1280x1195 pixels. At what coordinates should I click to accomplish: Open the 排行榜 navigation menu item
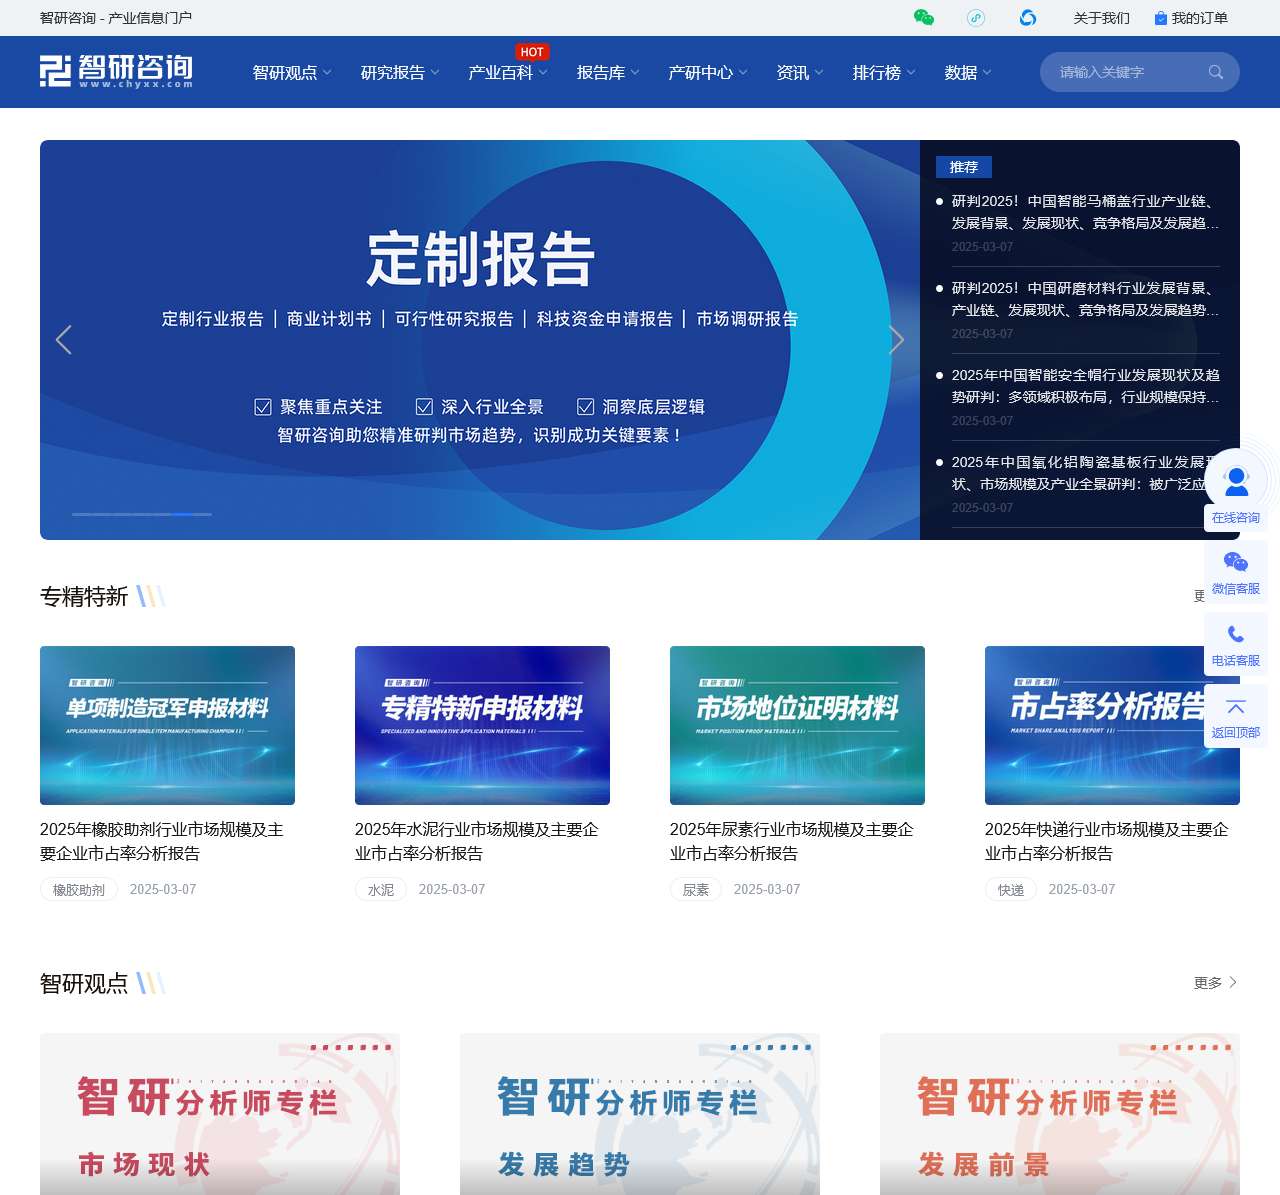click(878, 72)
